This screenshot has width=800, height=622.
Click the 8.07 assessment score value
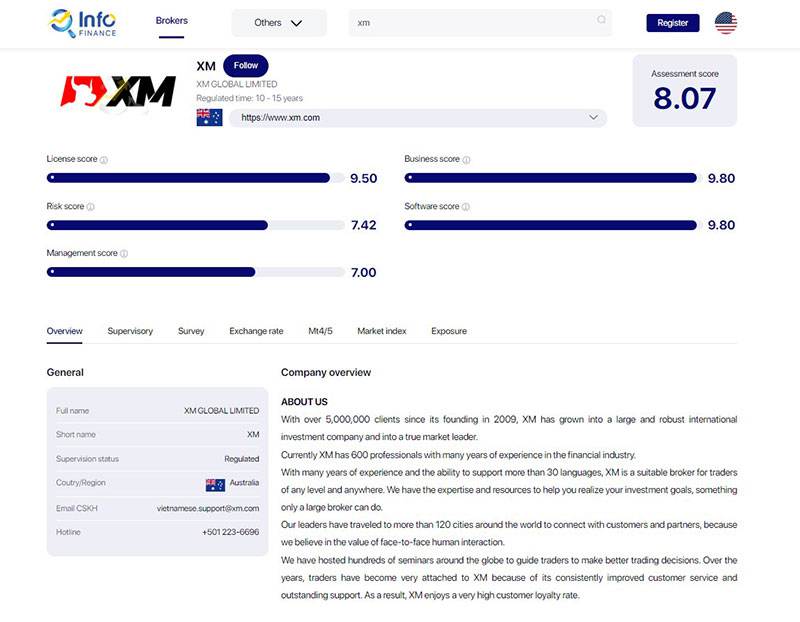[x=685, y=98]
